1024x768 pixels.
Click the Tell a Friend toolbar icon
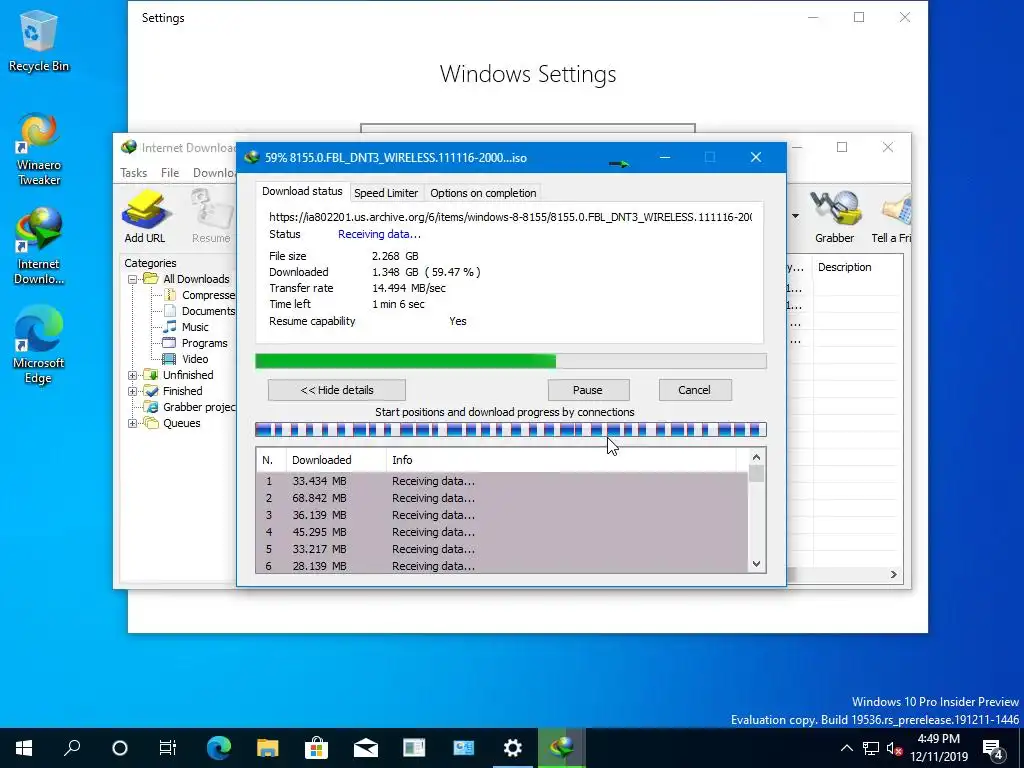(x=893, y=216)
